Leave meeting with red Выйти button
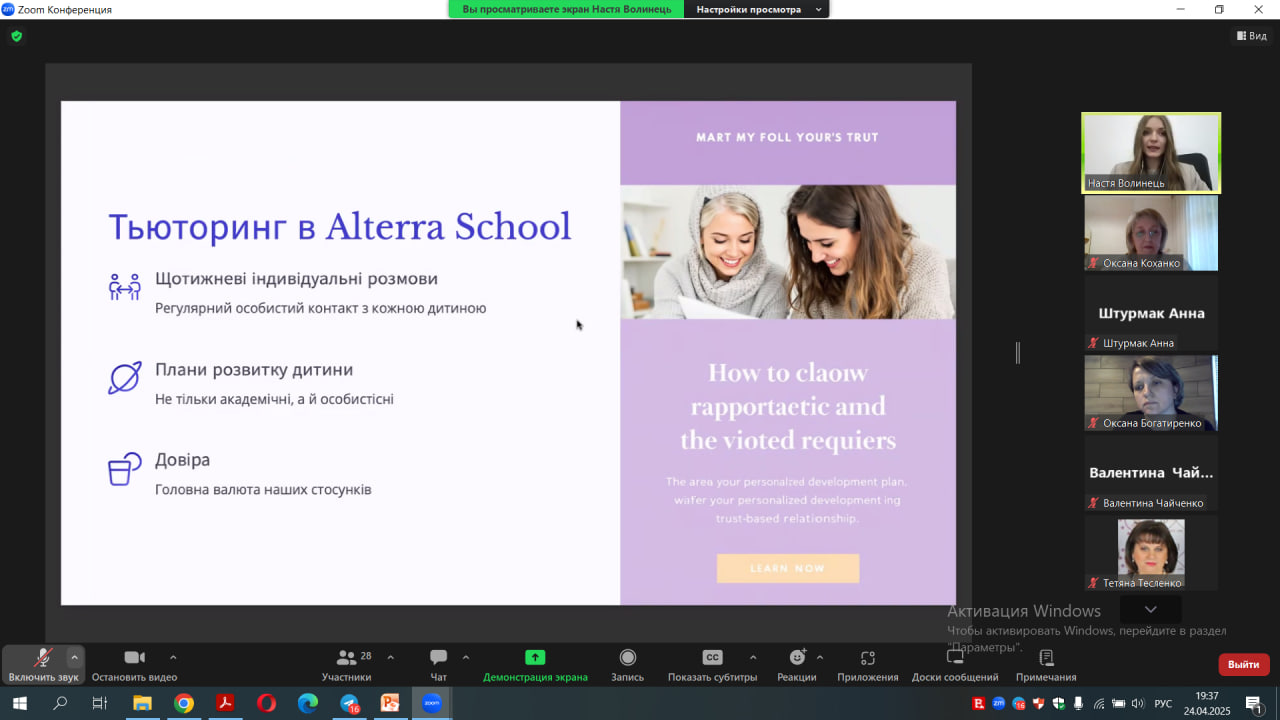This screenshot has height=720, width=1280. tap(1244, 664)
